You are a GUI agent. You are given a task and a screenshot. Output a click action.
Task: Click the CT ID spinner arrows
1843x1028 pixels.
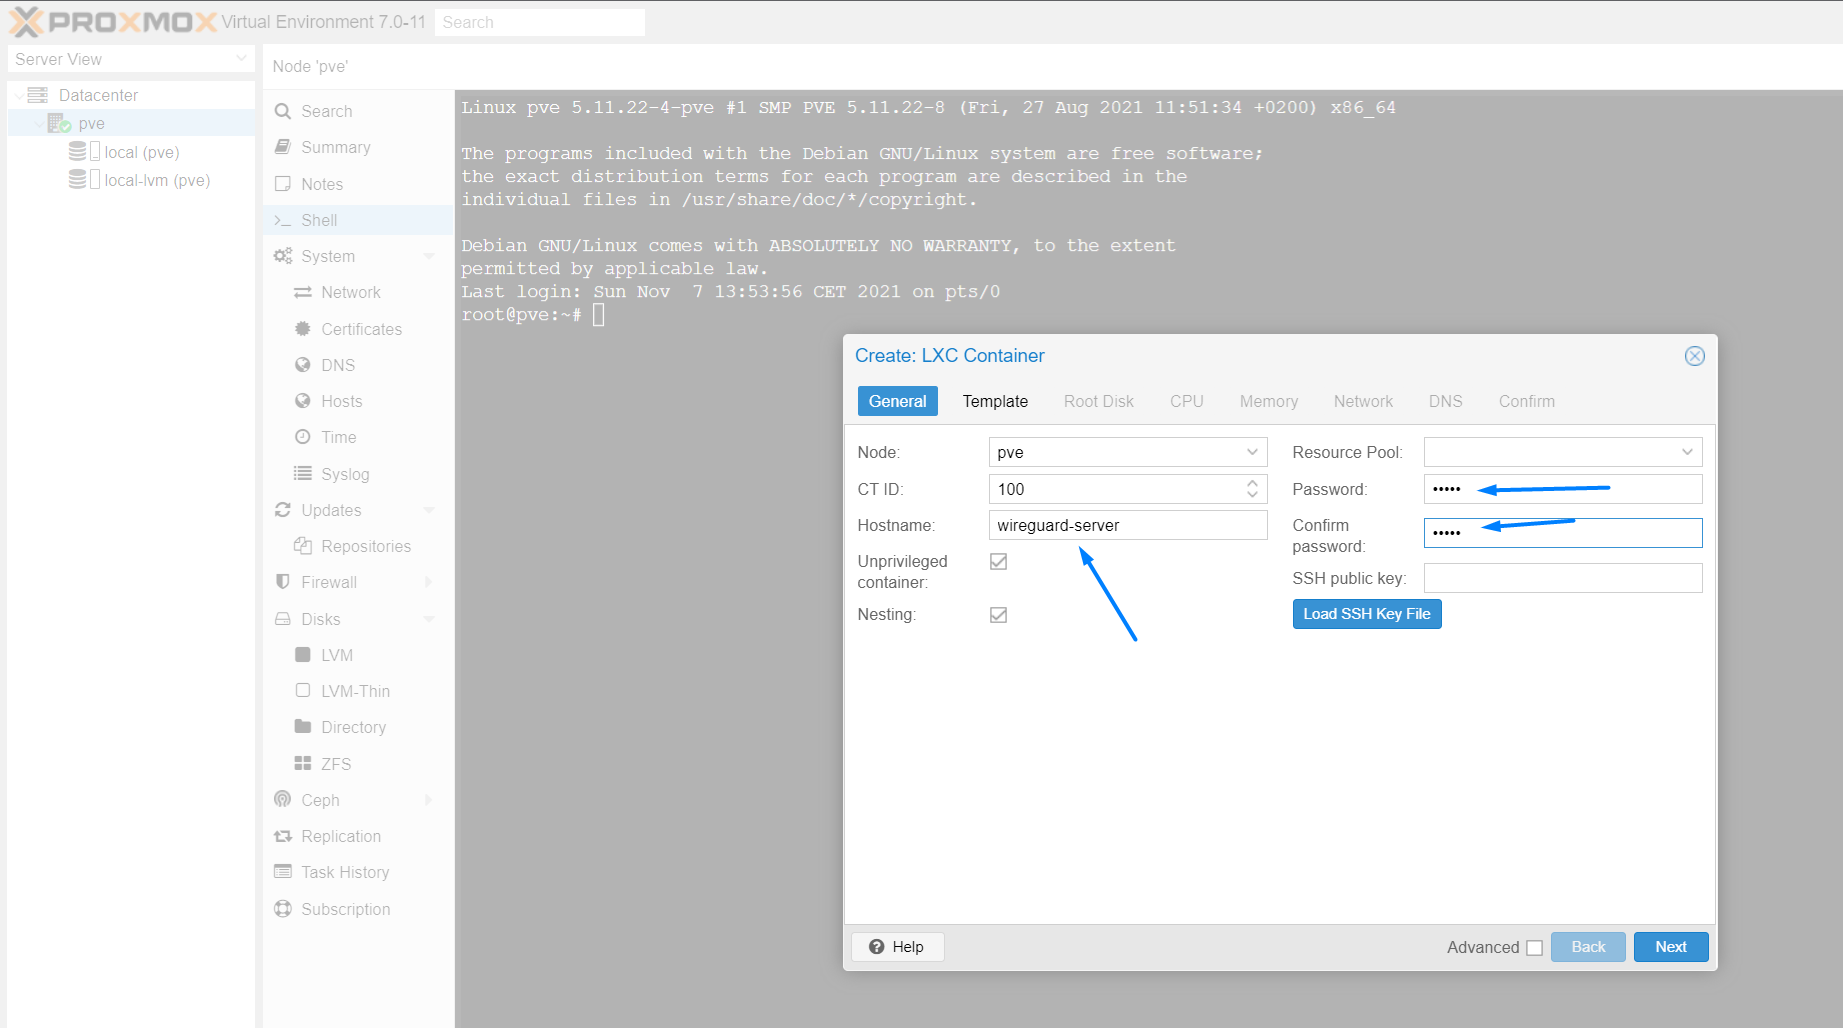[x=1252, y=489]
